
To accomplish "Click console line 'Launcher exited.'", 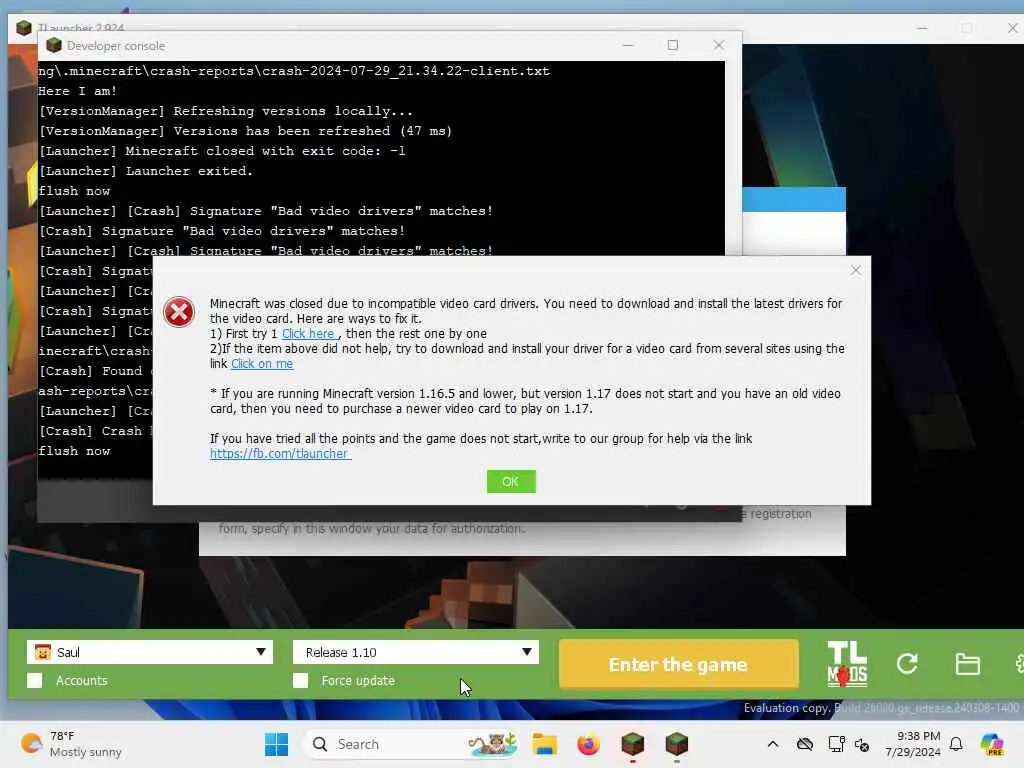I will (145, 170).
